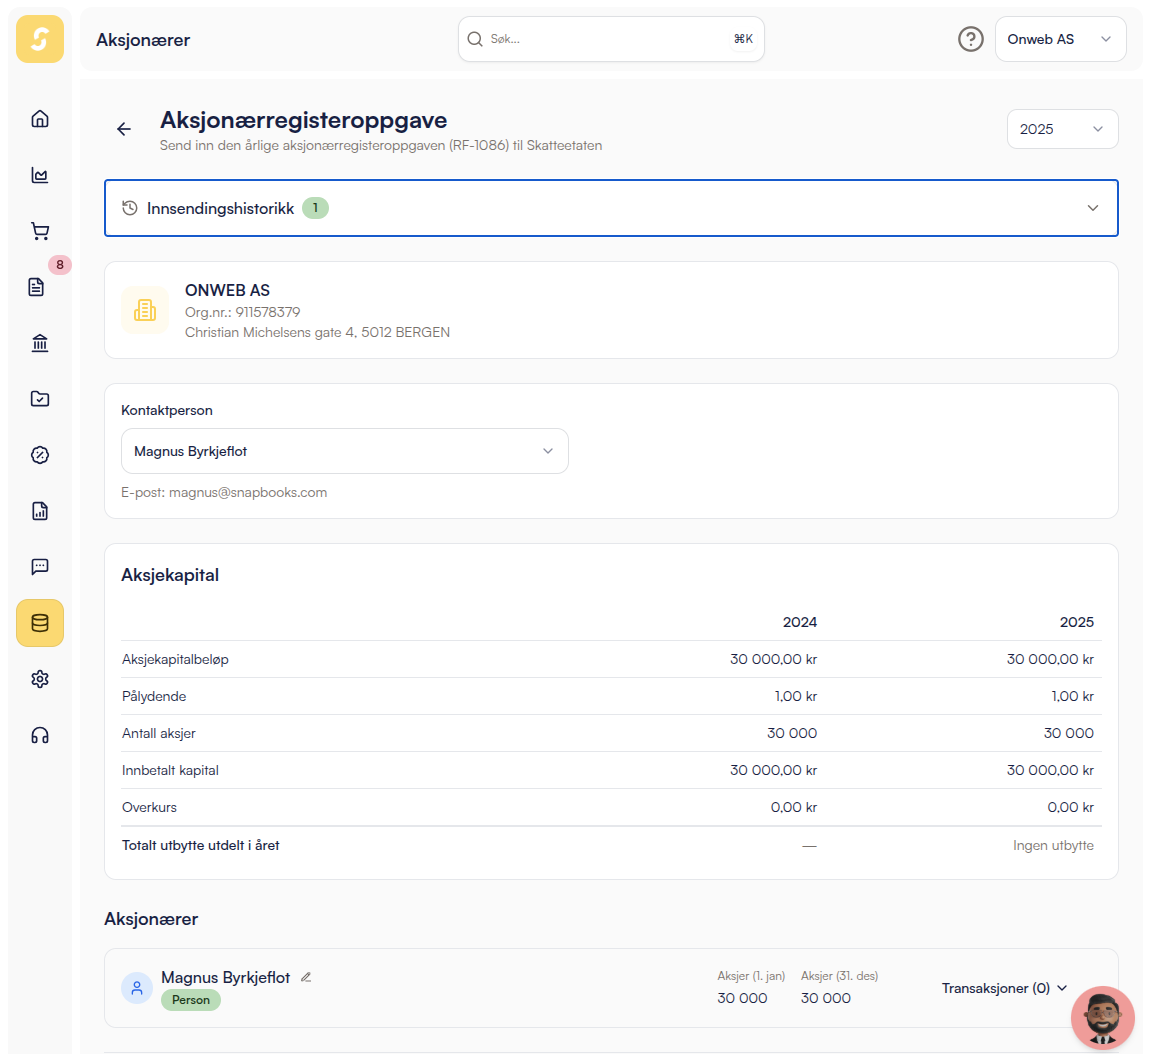Open the Kontaktperson dropdown
Image resolution: width=1150 pixels, height=1054 pixels.
point(344,451)
